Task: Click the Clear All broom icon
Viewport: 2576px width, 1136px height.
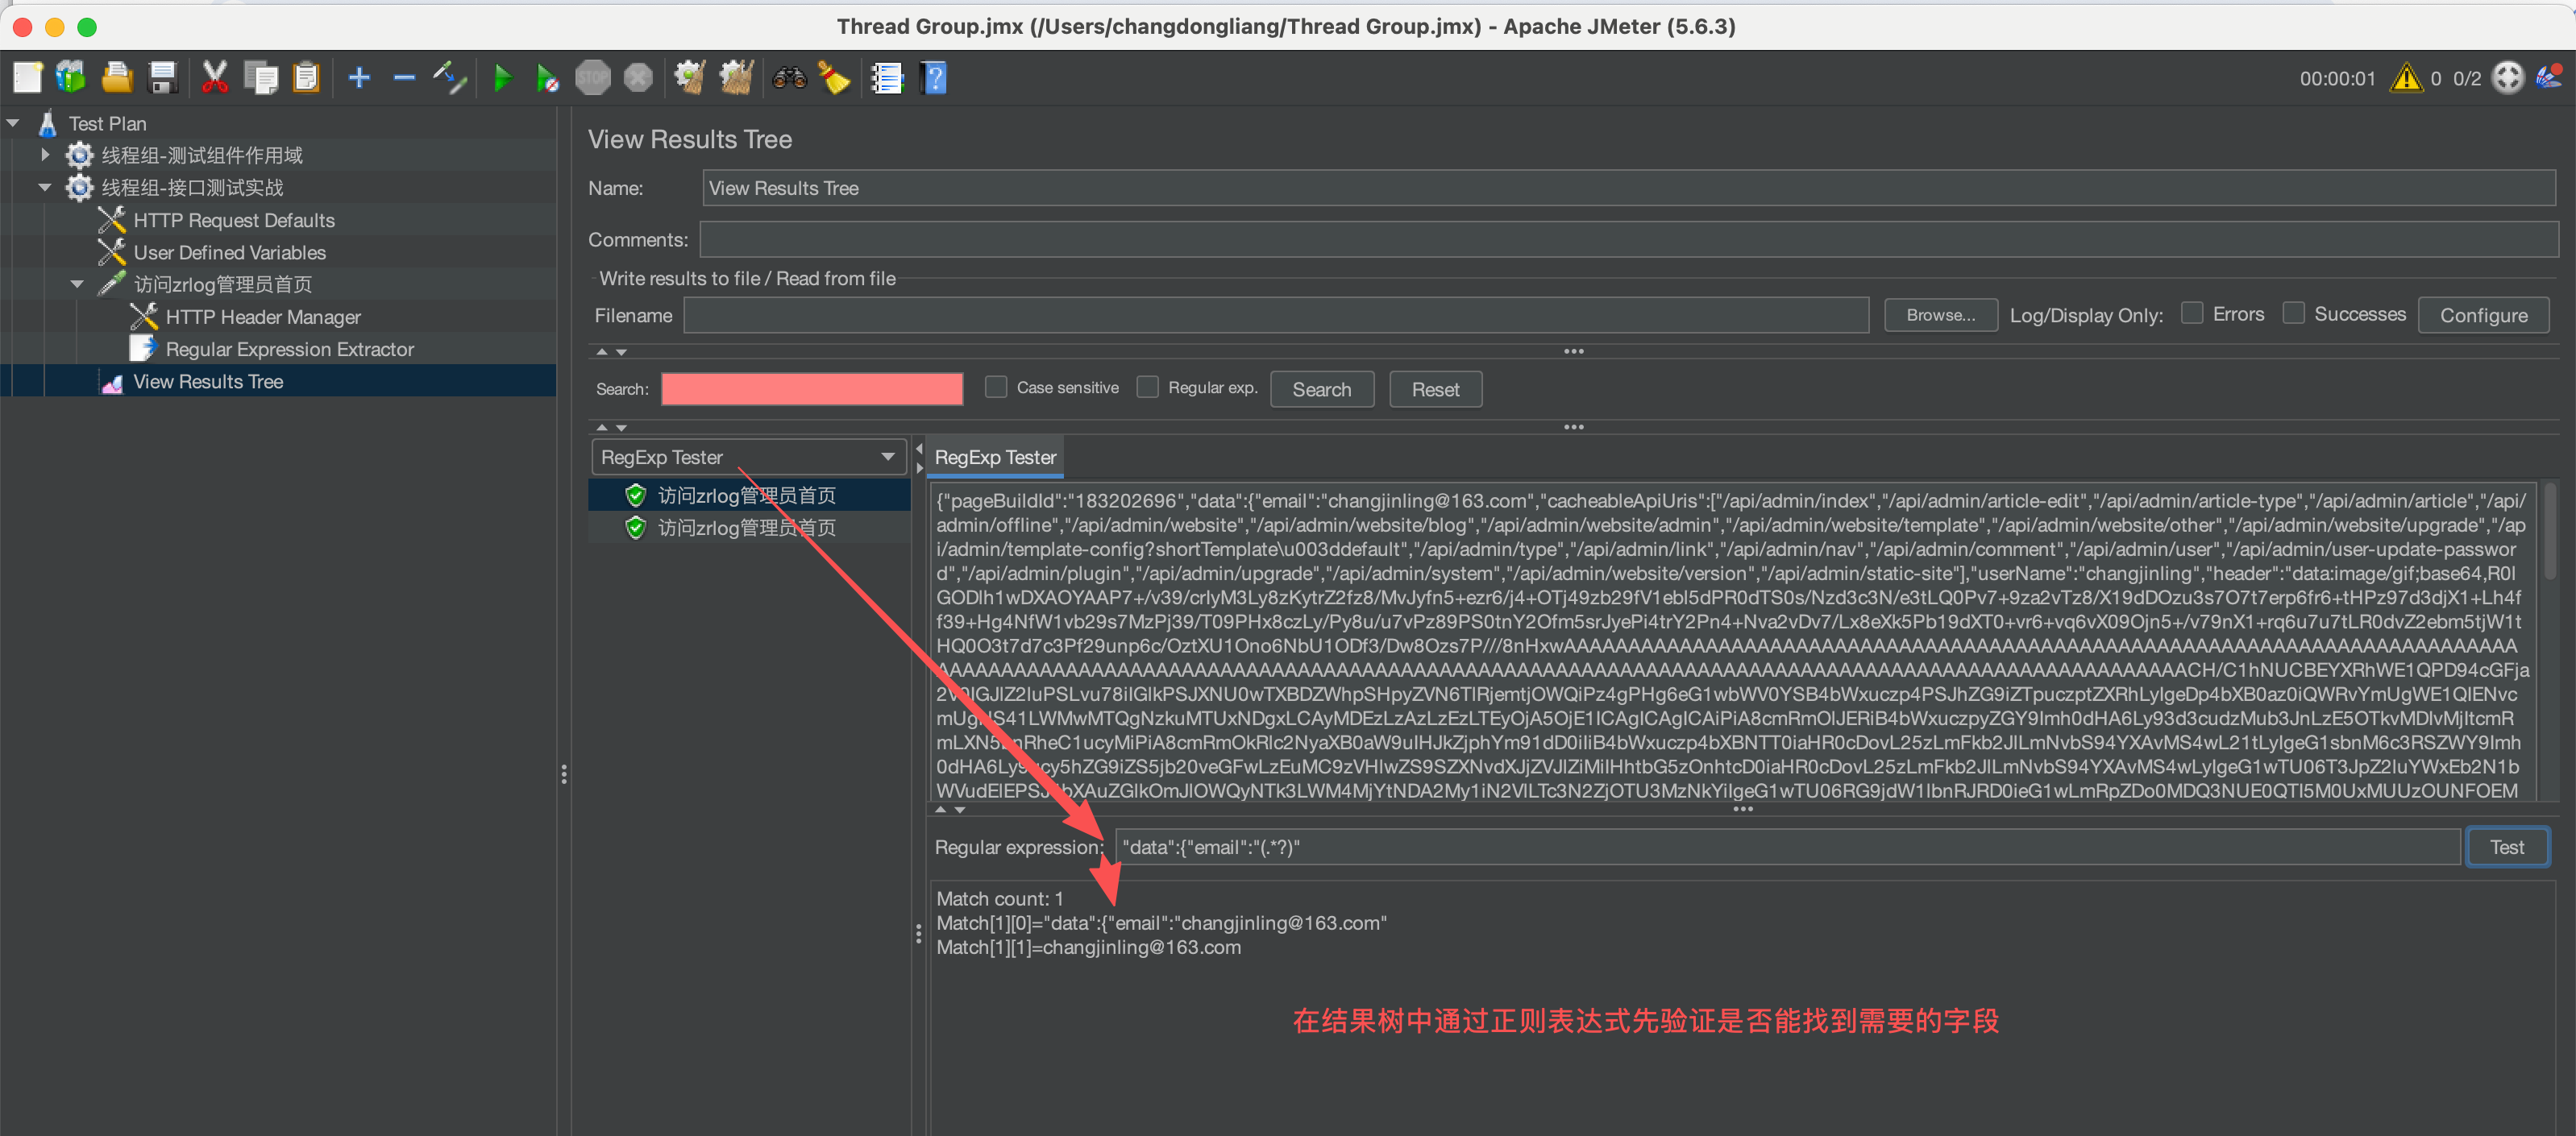Action: [737, 77]
